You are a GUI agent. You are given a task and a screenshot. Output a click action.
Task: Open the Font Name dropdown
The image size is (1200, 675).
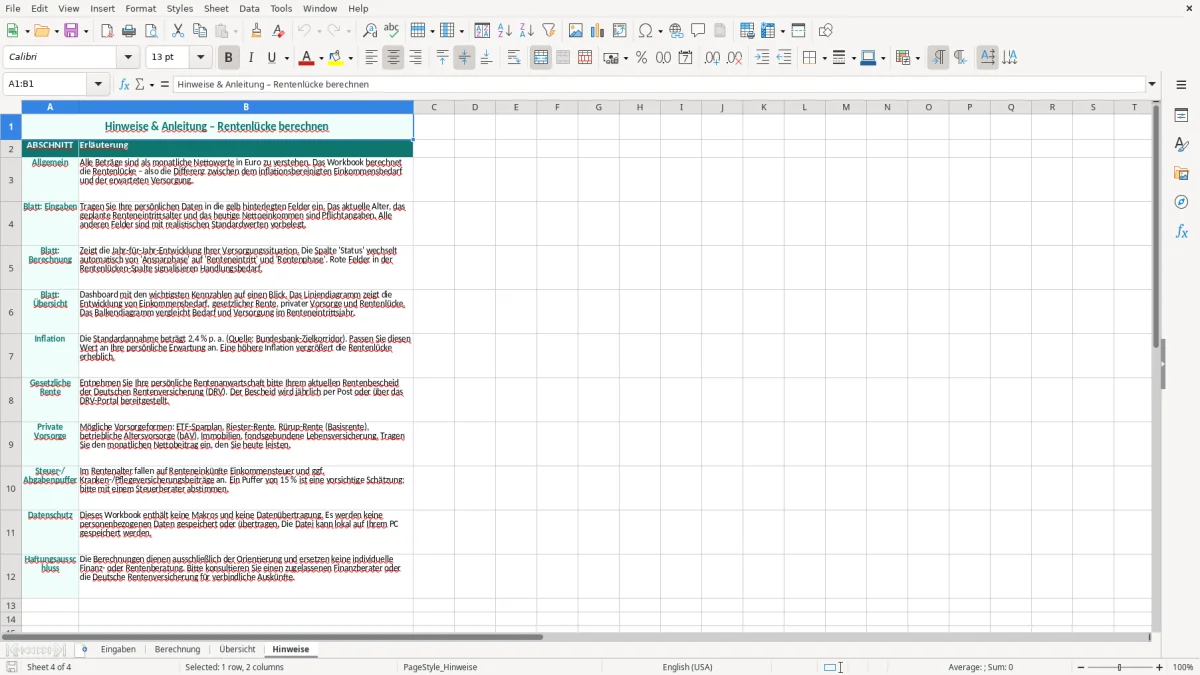coord(129,58)
